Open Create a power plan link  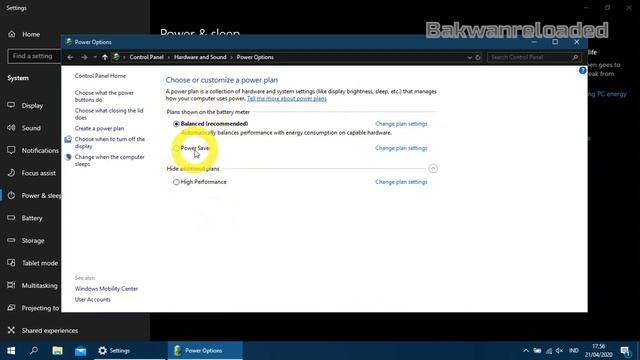click(99, 128)
